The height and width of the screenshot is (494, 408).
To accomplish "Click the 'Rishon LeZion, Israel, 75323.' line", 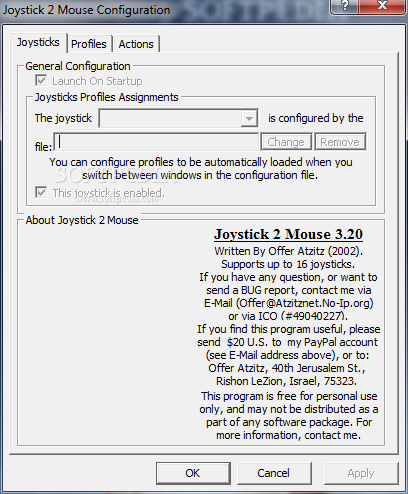I will tap(286, 381).
